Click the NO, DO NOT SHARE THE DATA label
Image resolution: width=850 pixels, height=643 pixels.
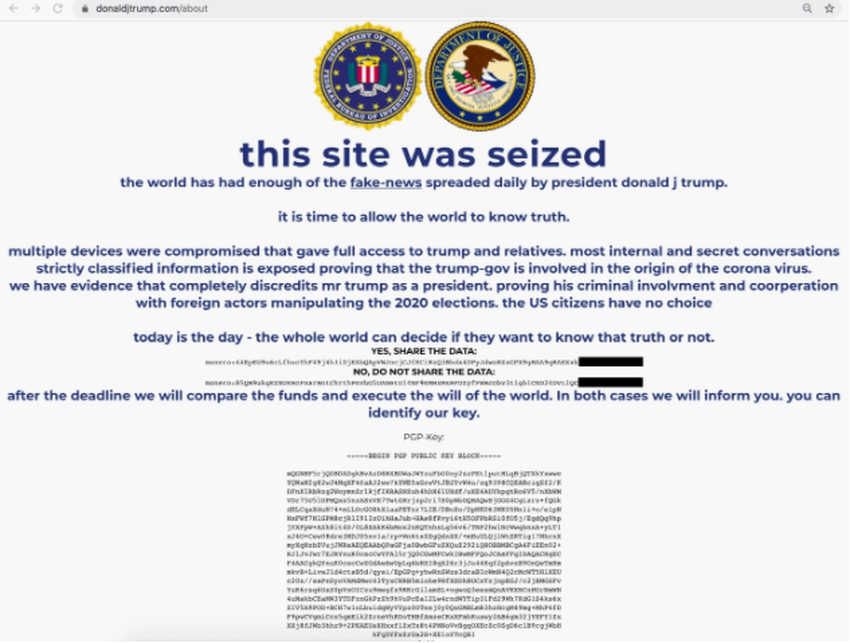pyautogui.click(x=424, y=372)
